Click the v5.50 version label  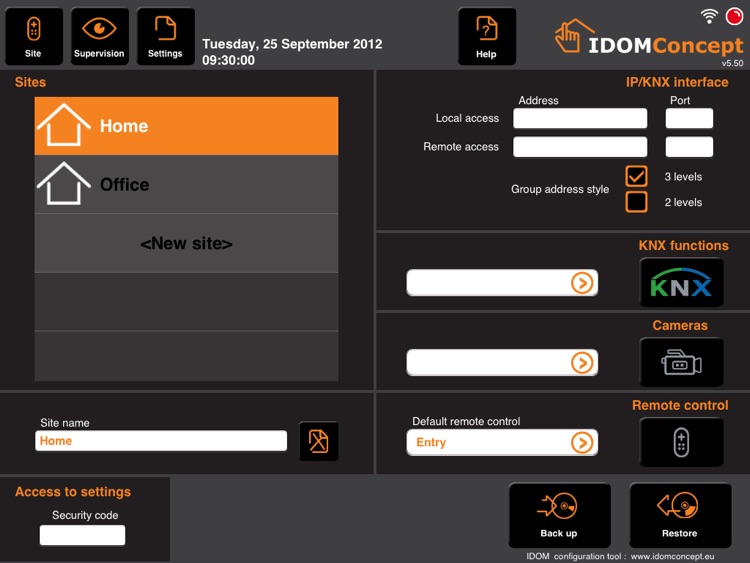(732, 63)
